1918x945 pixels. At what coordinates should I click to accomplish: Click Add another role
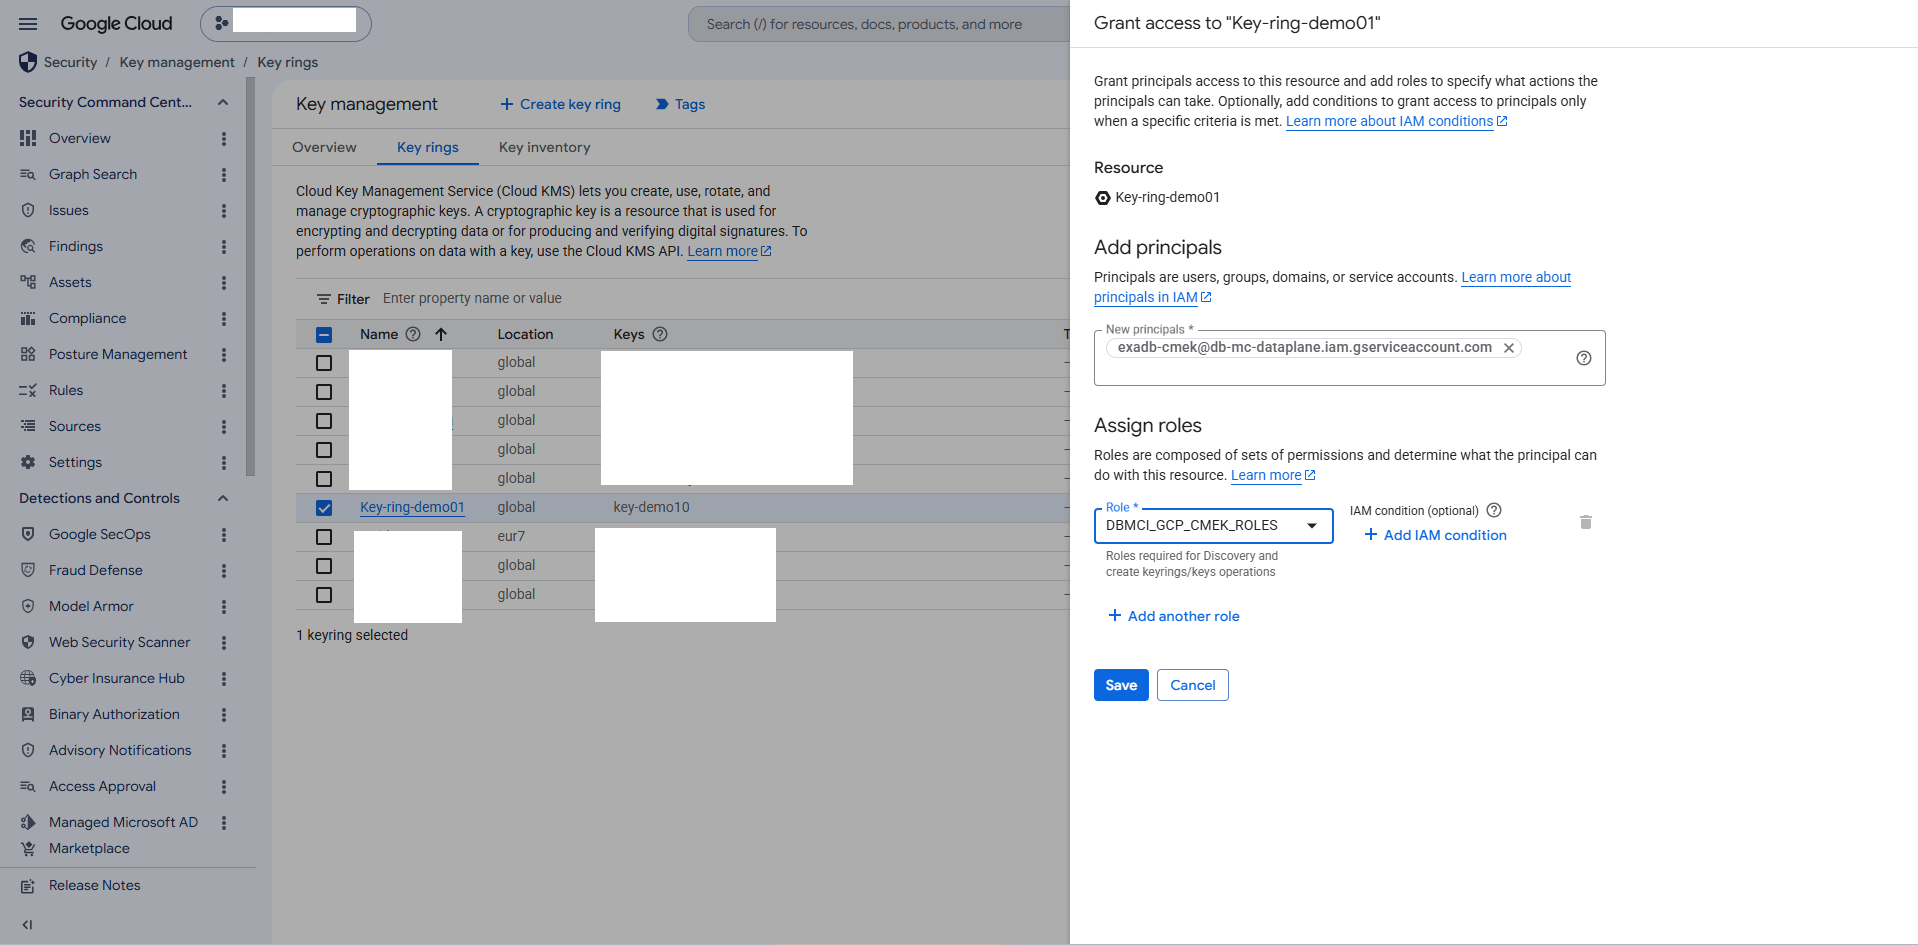pos(1174,616)
